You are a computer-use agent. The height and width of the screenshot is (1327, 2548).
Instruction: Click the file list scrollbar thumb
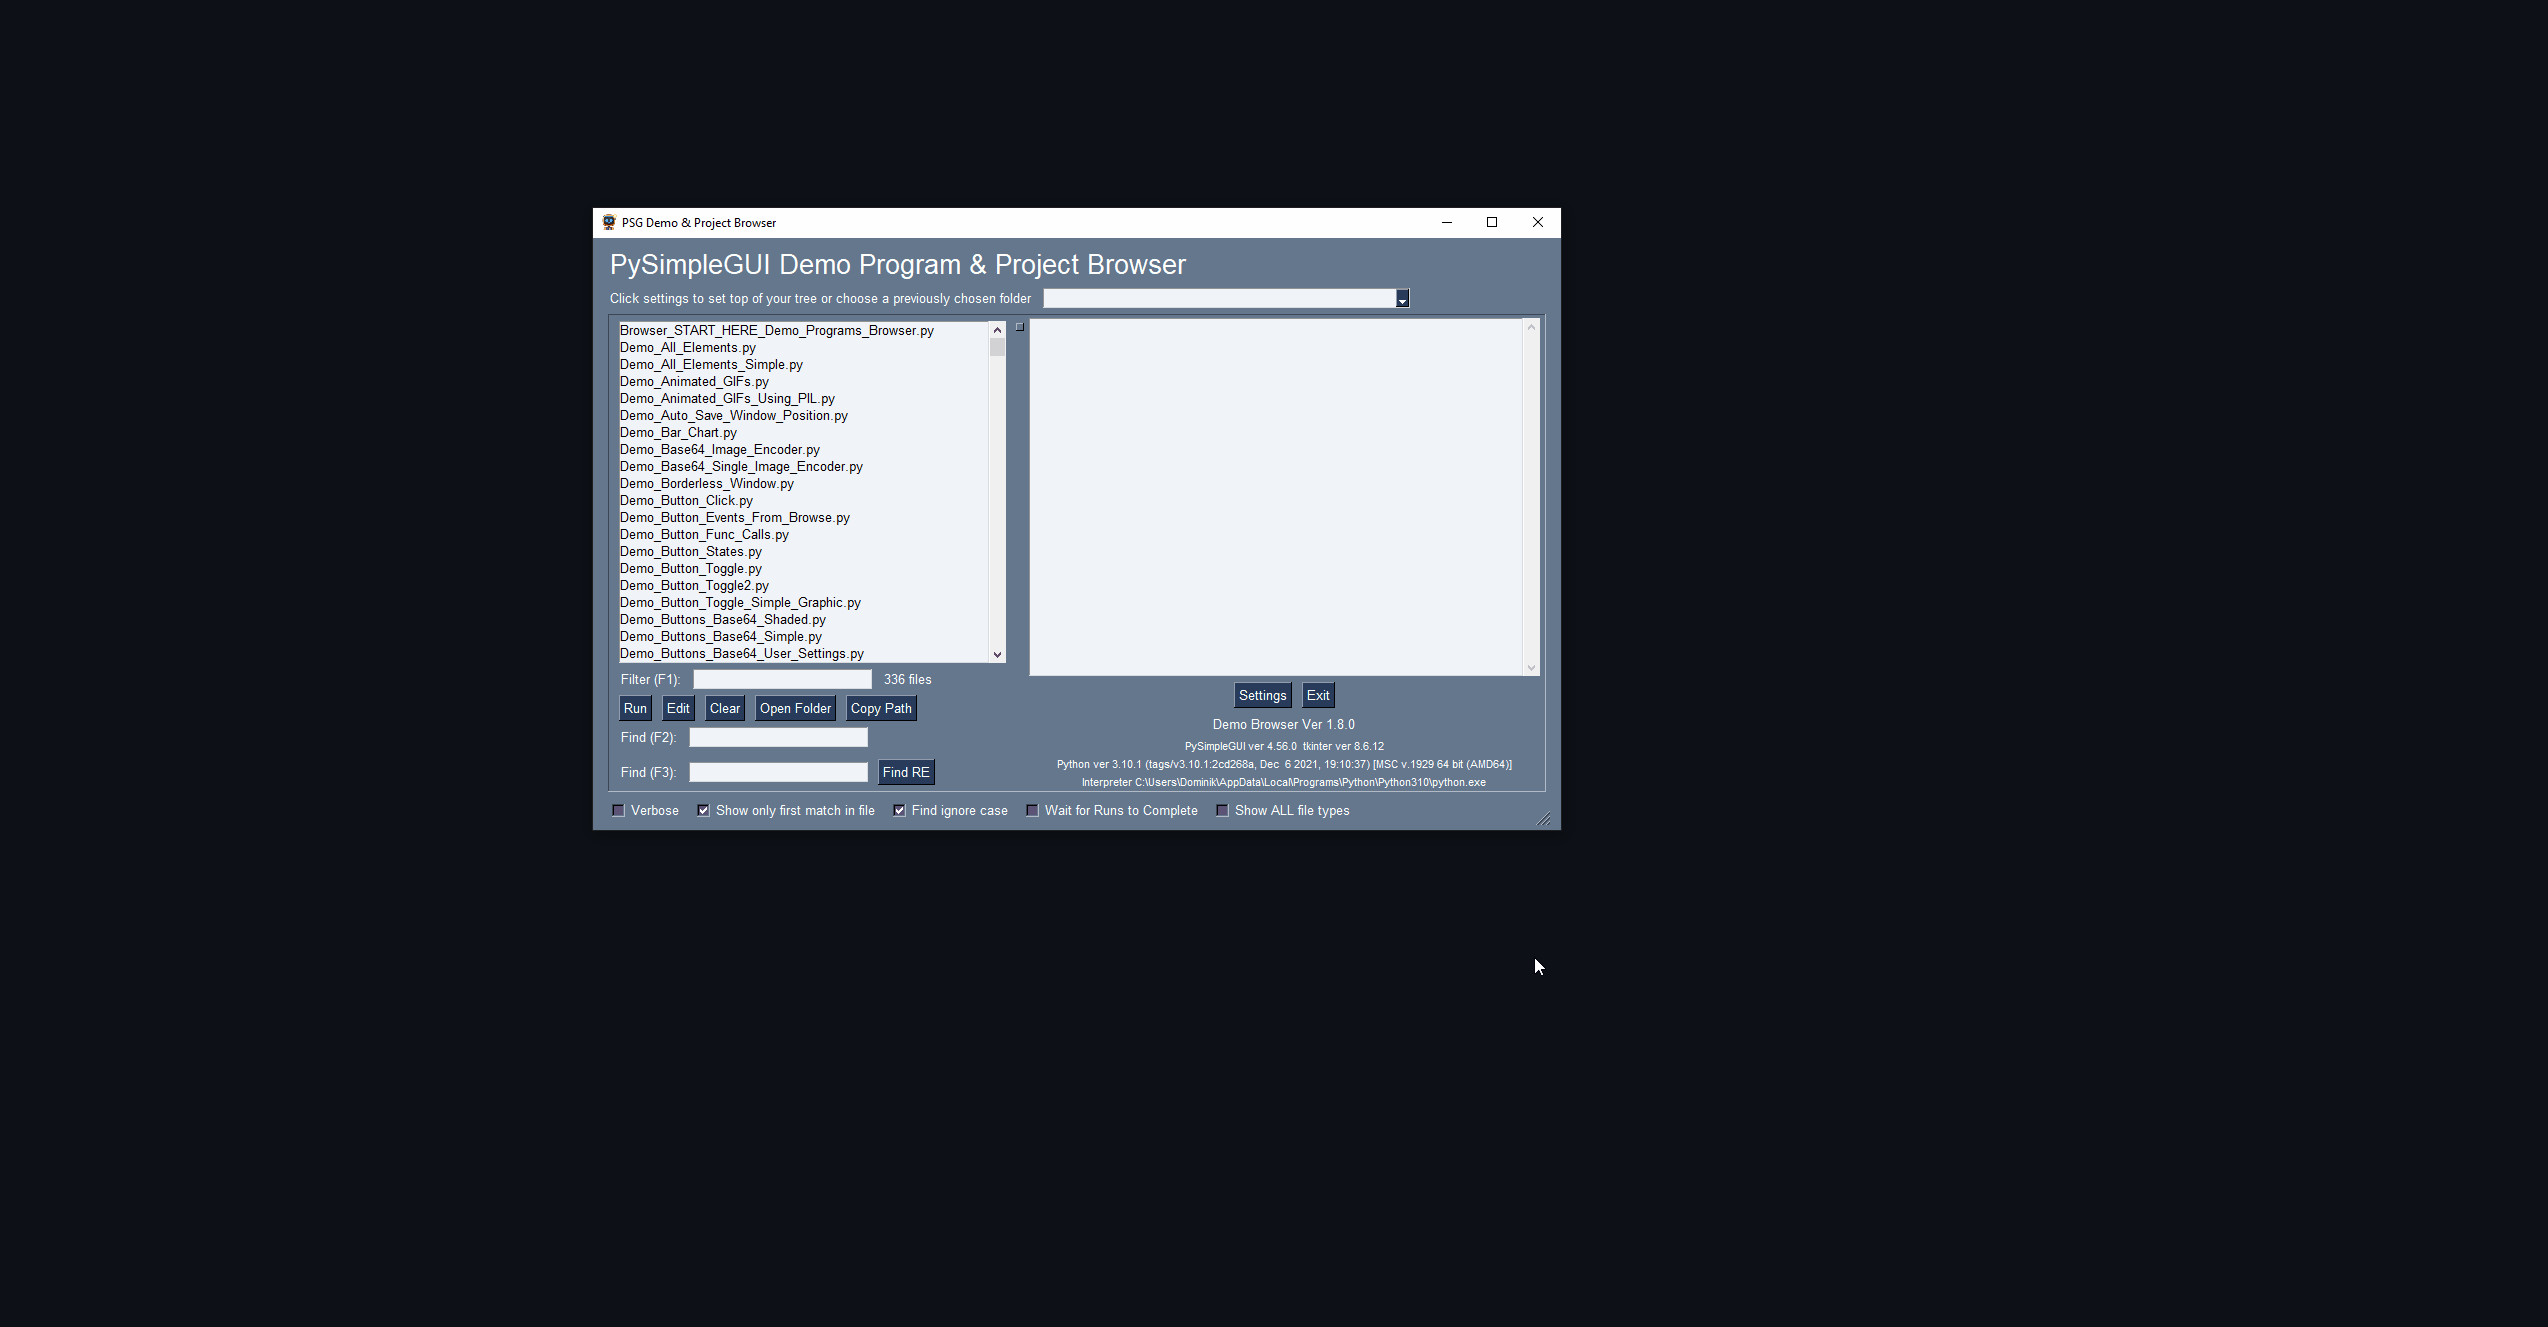(x=997, y=348)
